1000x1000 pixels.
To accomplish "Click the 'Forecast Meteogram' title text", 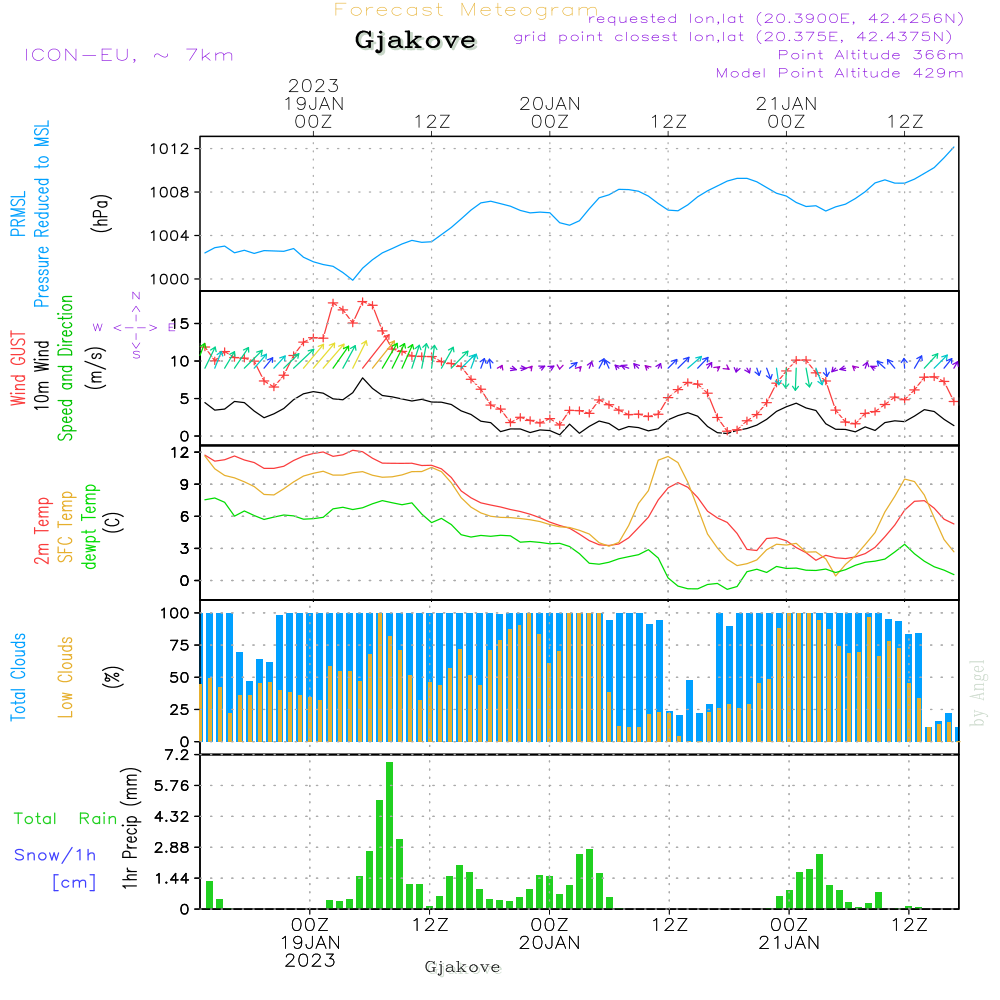I will [x=466, y=10].
